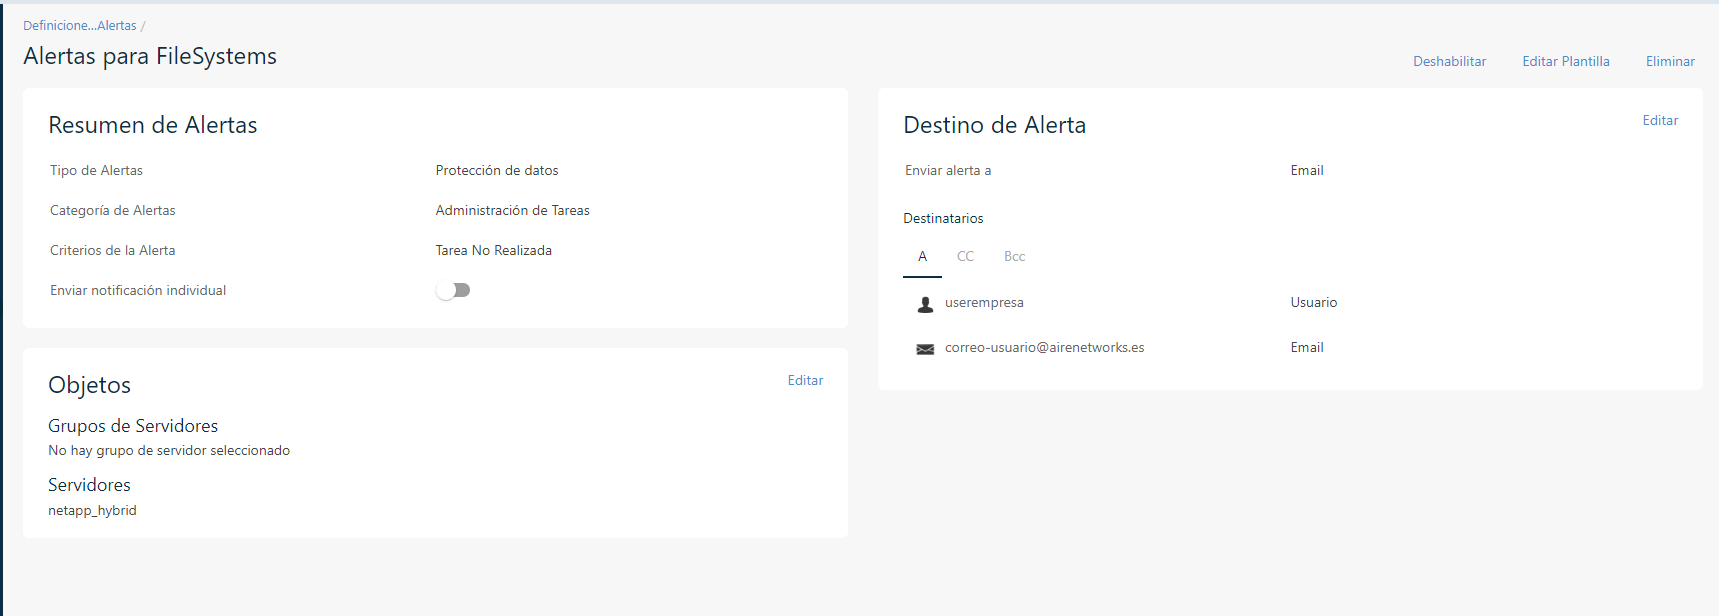Open the Bcc recipients tab
1719x616 pixels.
[x=1014, y=257]
